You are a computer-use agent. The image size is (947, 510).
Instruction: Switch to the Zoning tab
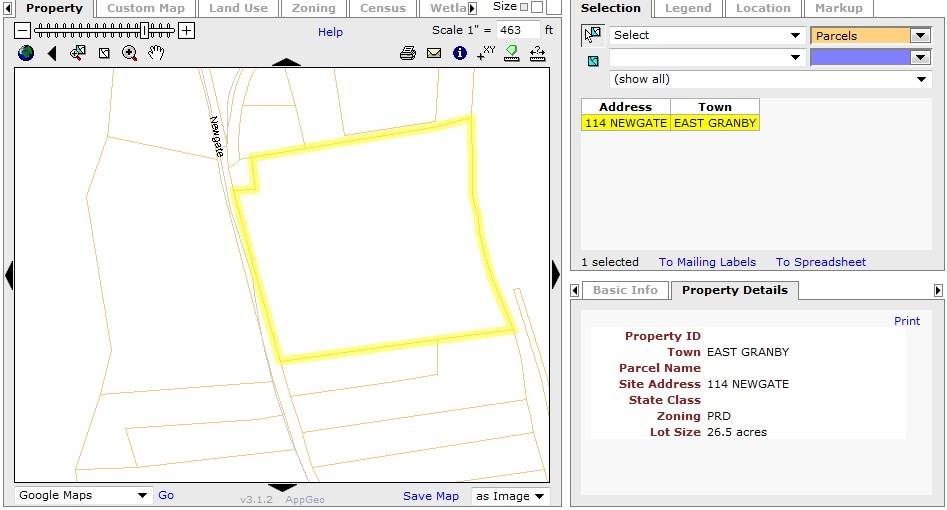pos(313,8)
